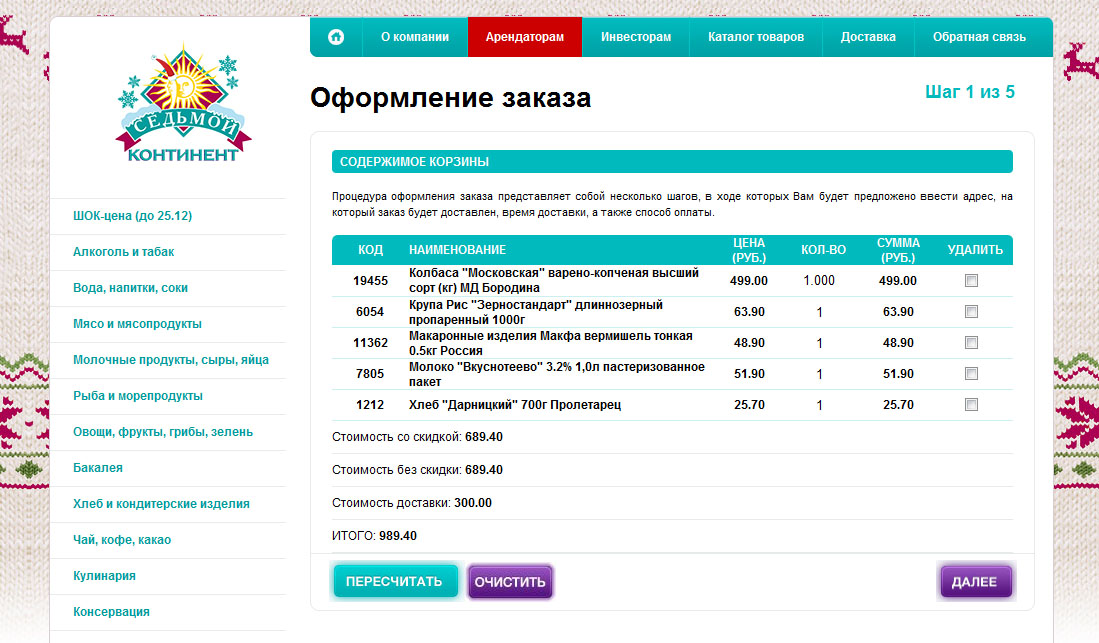Click the СОДЕРЖИМОЕ КОРЗИНЫ section header
1099x643 pixels.
(672, 161)
